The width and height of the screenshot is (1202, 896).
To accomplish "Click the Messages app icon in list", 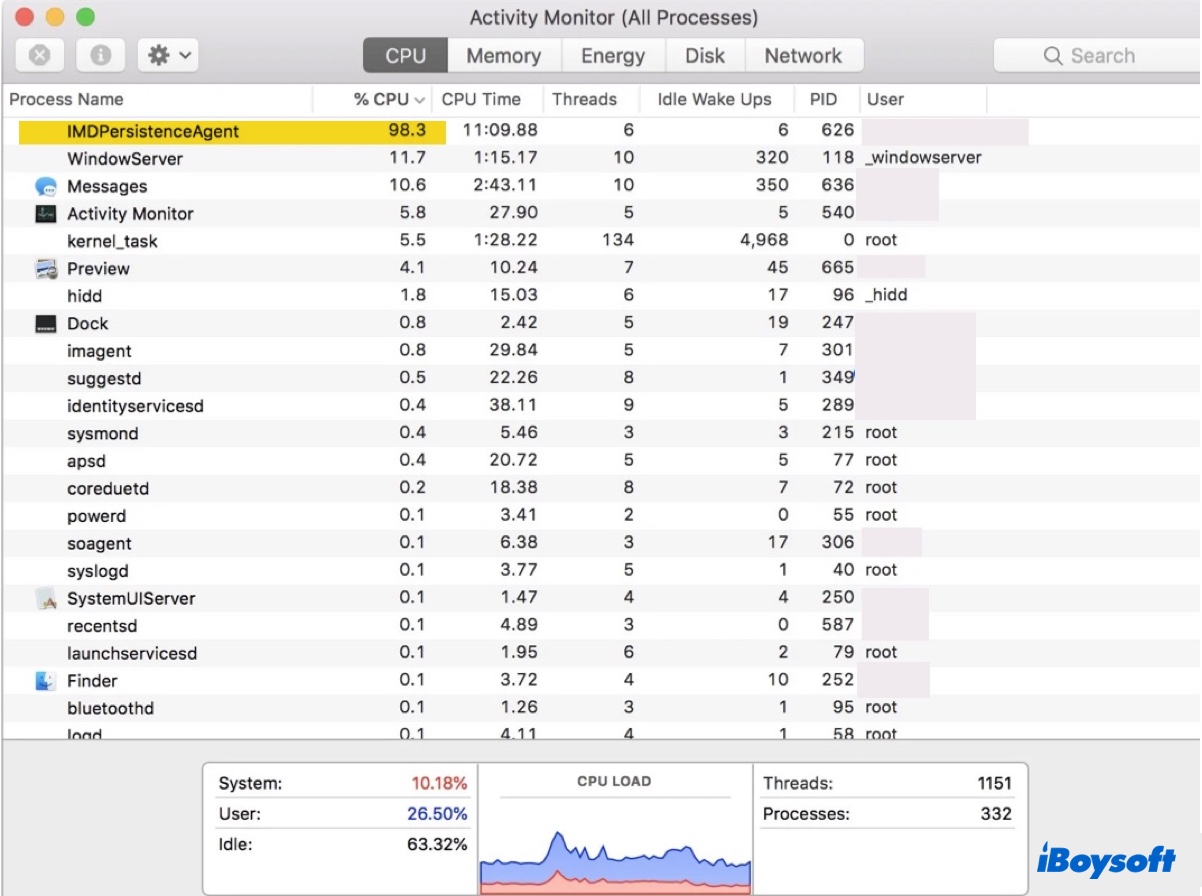I will coord(46,186).
